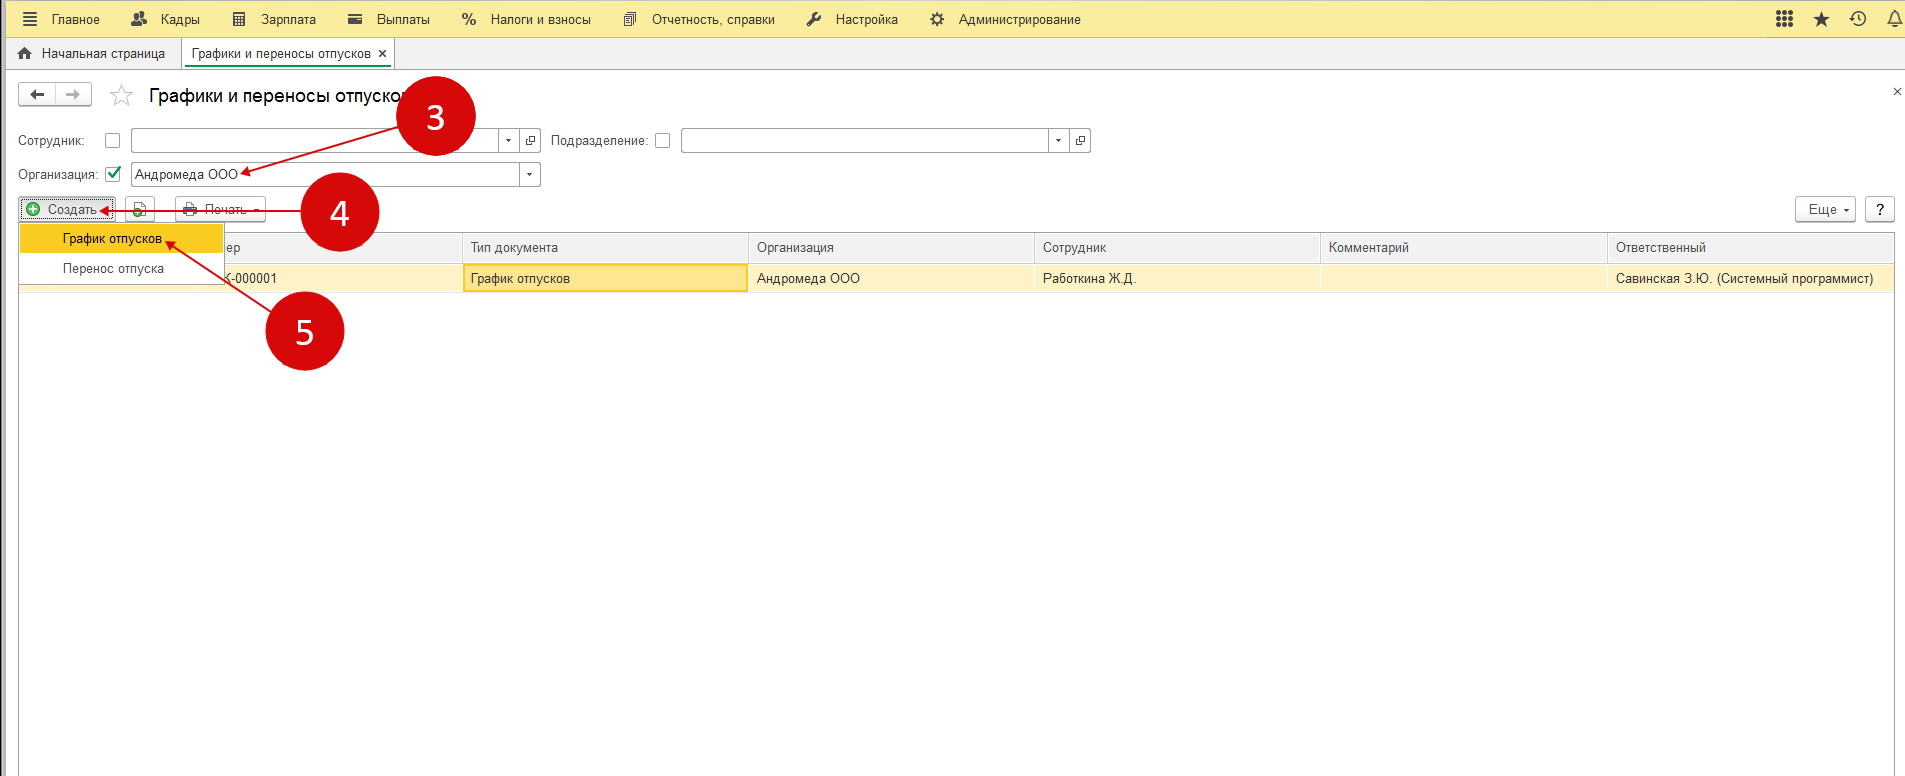1905x776 pixels.
Task: Open the functions grid icon
Action: pyautogui.click(x=1784, y=19)
